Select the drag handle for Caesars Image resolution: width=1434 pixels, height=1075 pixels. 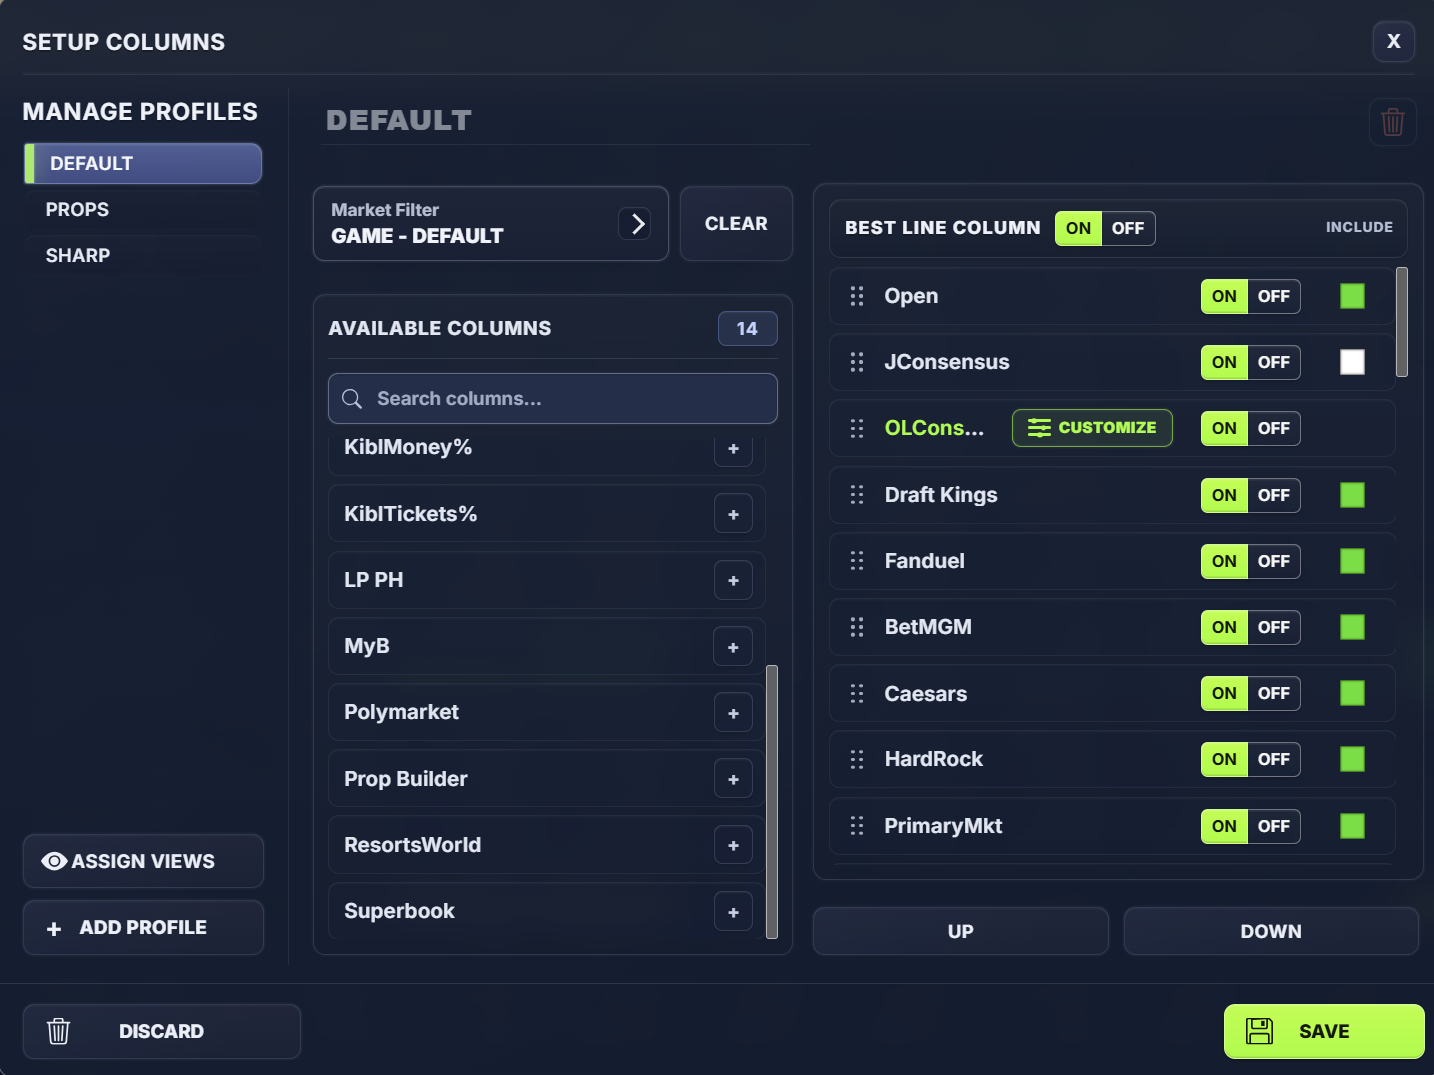(x=857, y=693)
